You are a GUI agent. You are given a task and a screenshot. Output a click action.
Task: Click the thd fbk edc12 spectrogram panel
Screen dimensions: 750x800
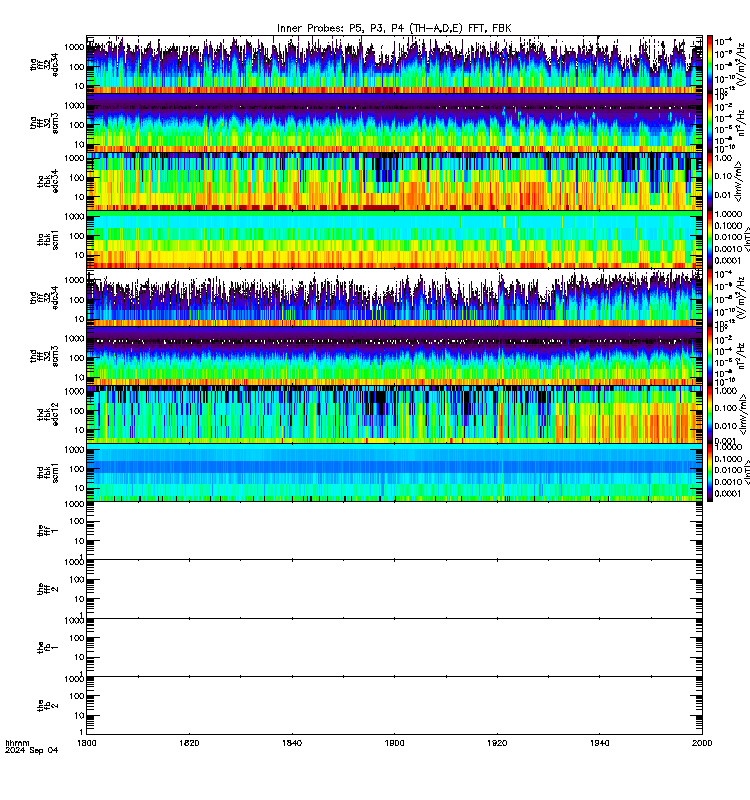tap(394, 414)
